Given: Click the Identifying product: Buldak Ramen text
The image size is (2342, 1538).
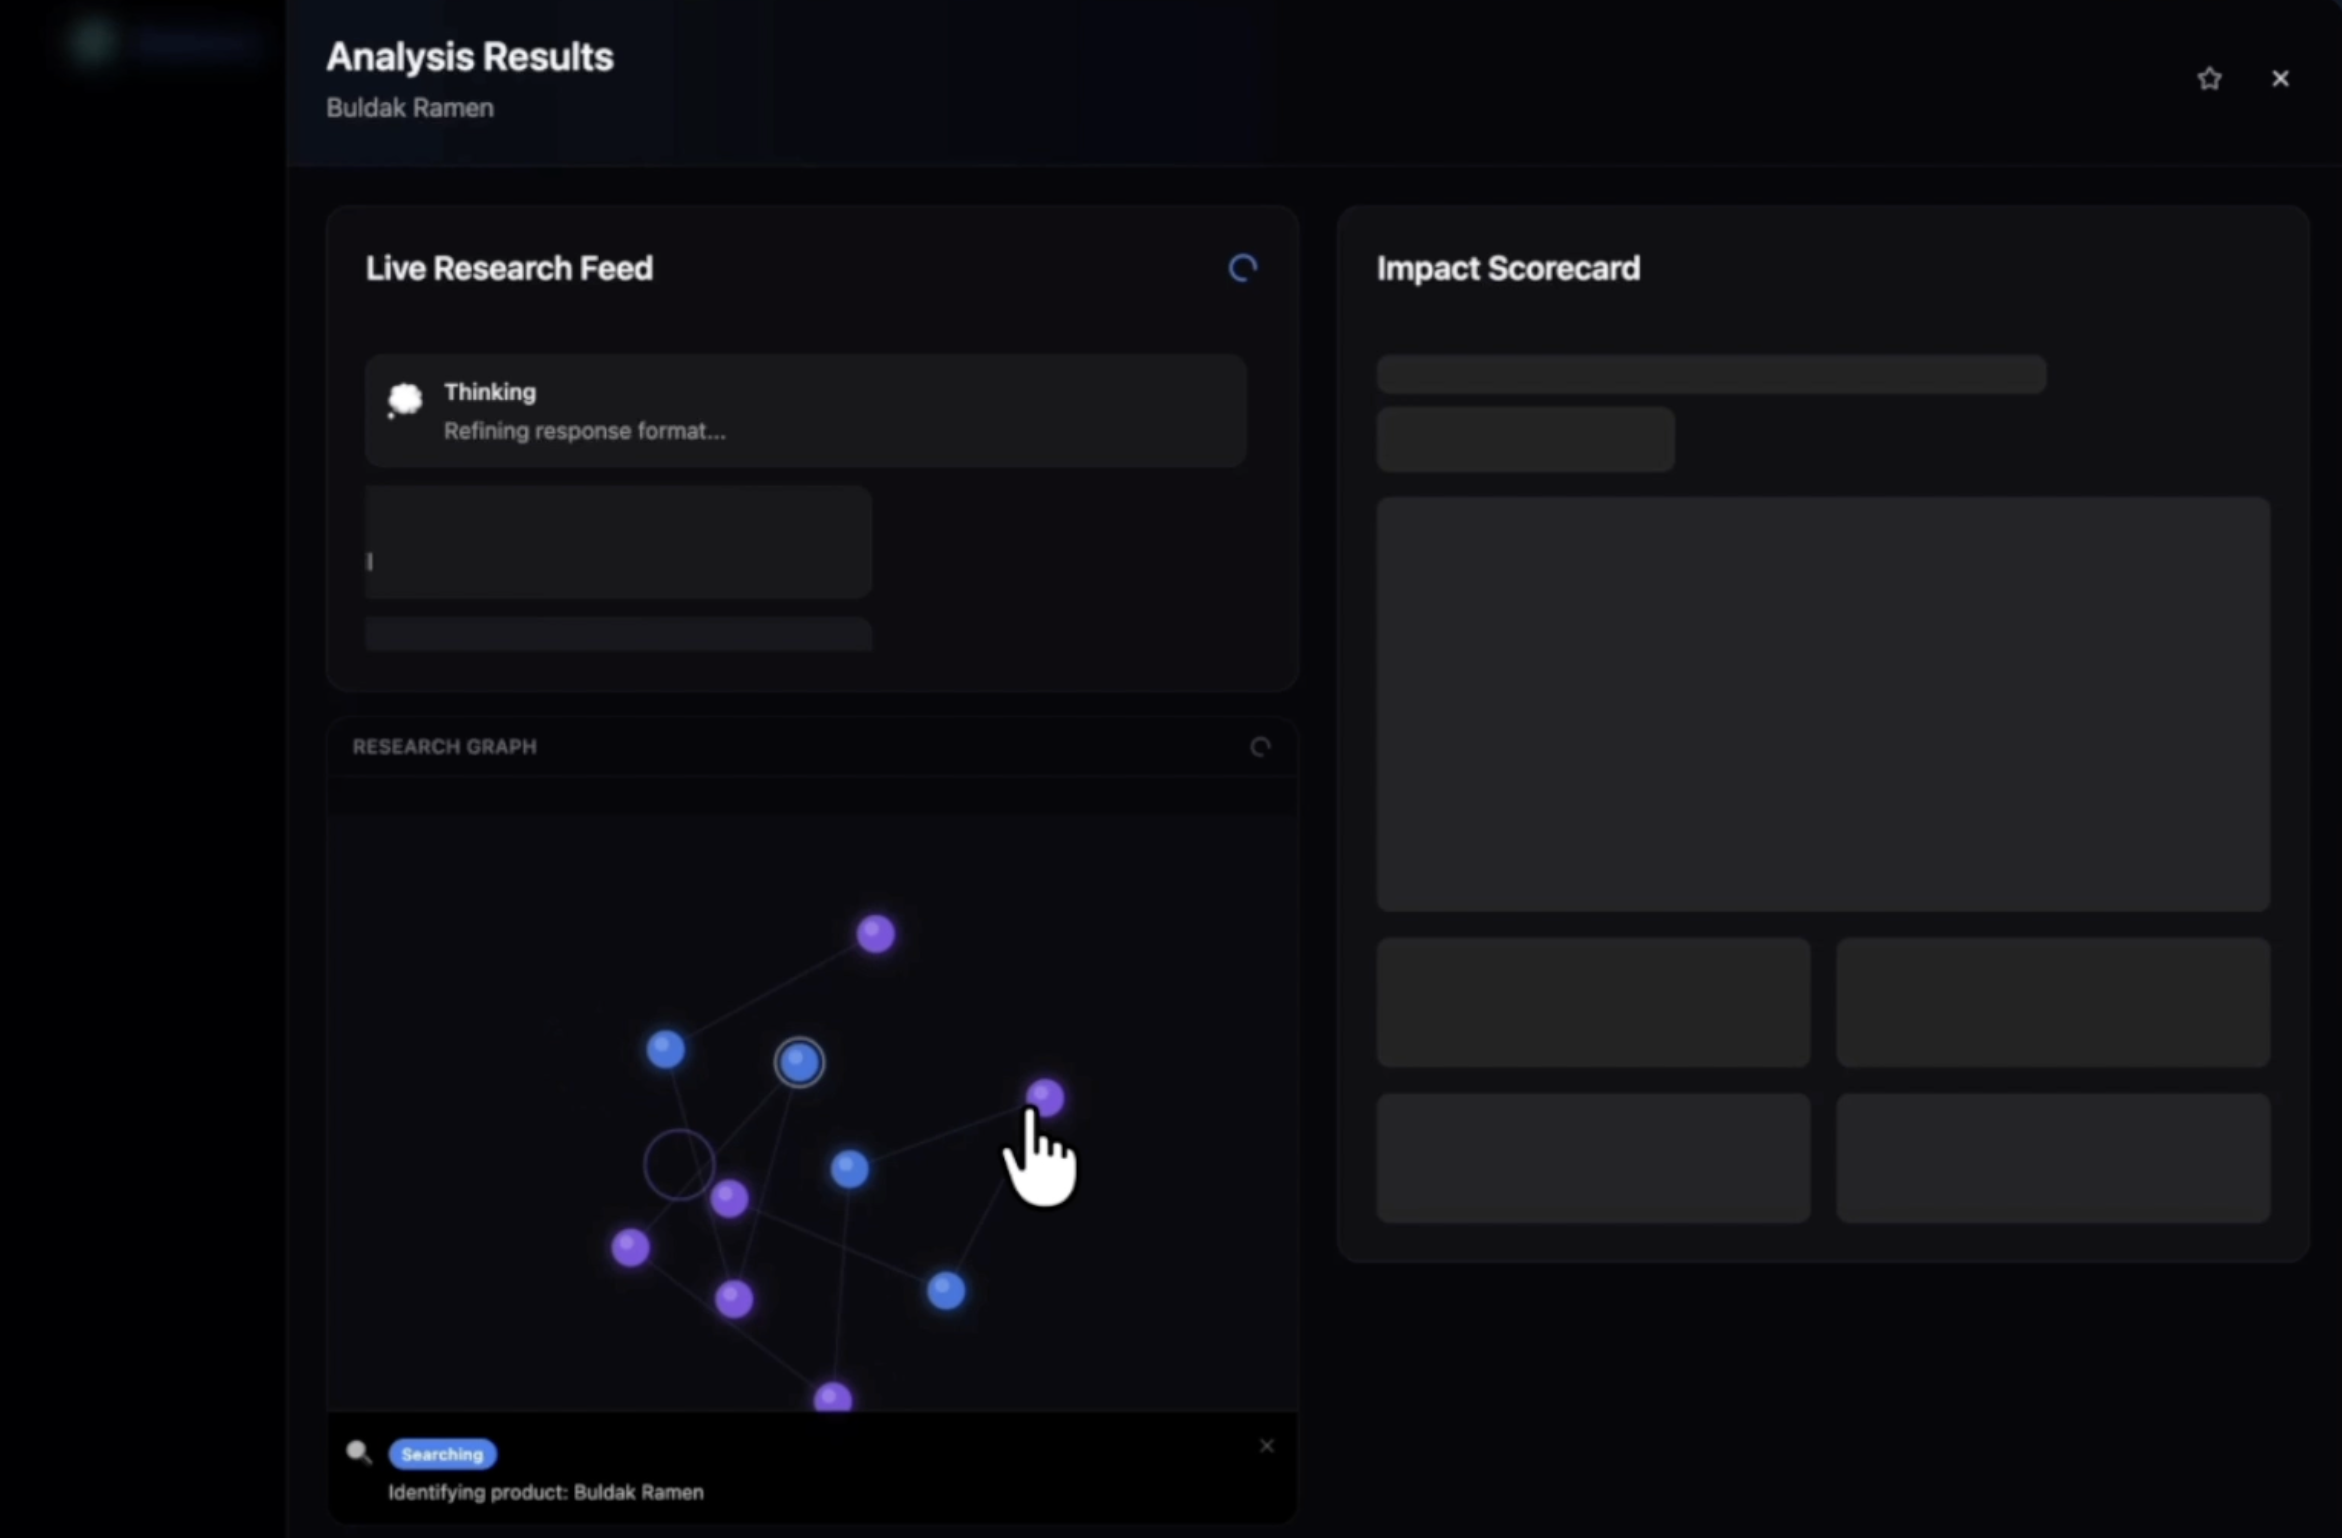Looking at the screenshot, I should (x=546, y=1492).
